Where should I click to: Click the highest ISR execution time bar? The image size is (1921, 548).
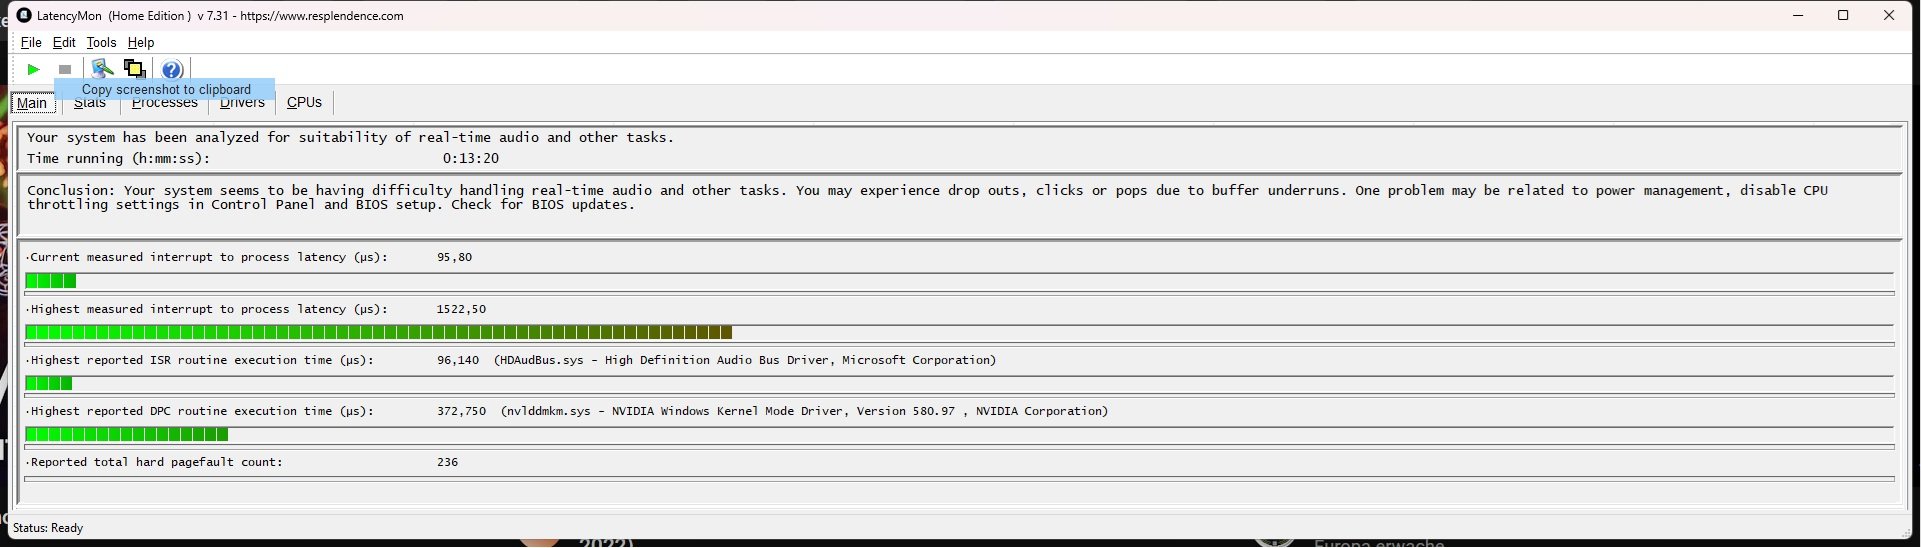click(960, 383)
